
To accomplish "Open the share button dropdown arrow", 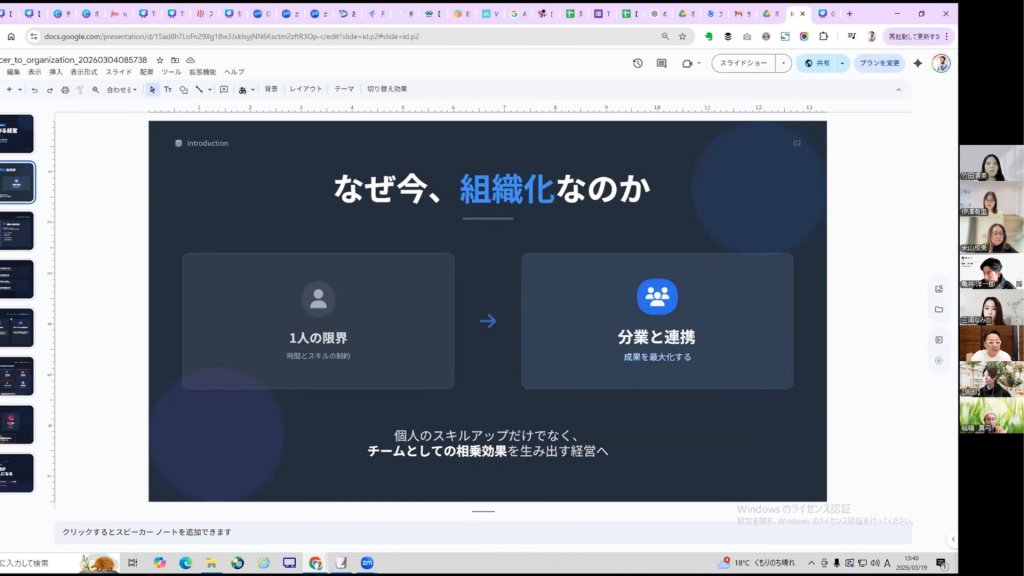I will (843, 63).
